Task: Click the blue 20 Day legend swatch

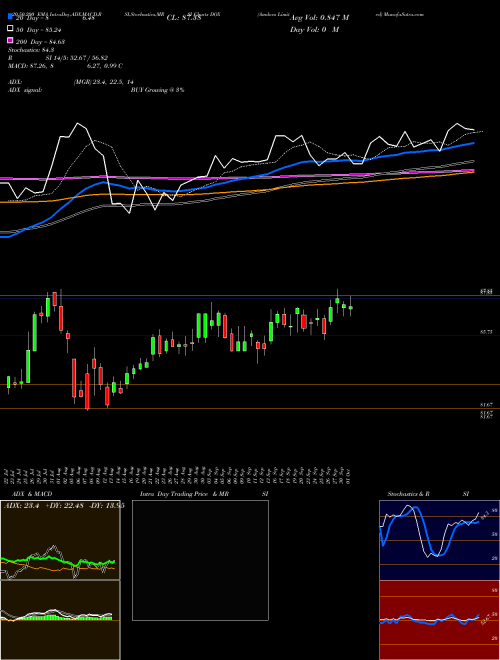Action: coord(11,17)
